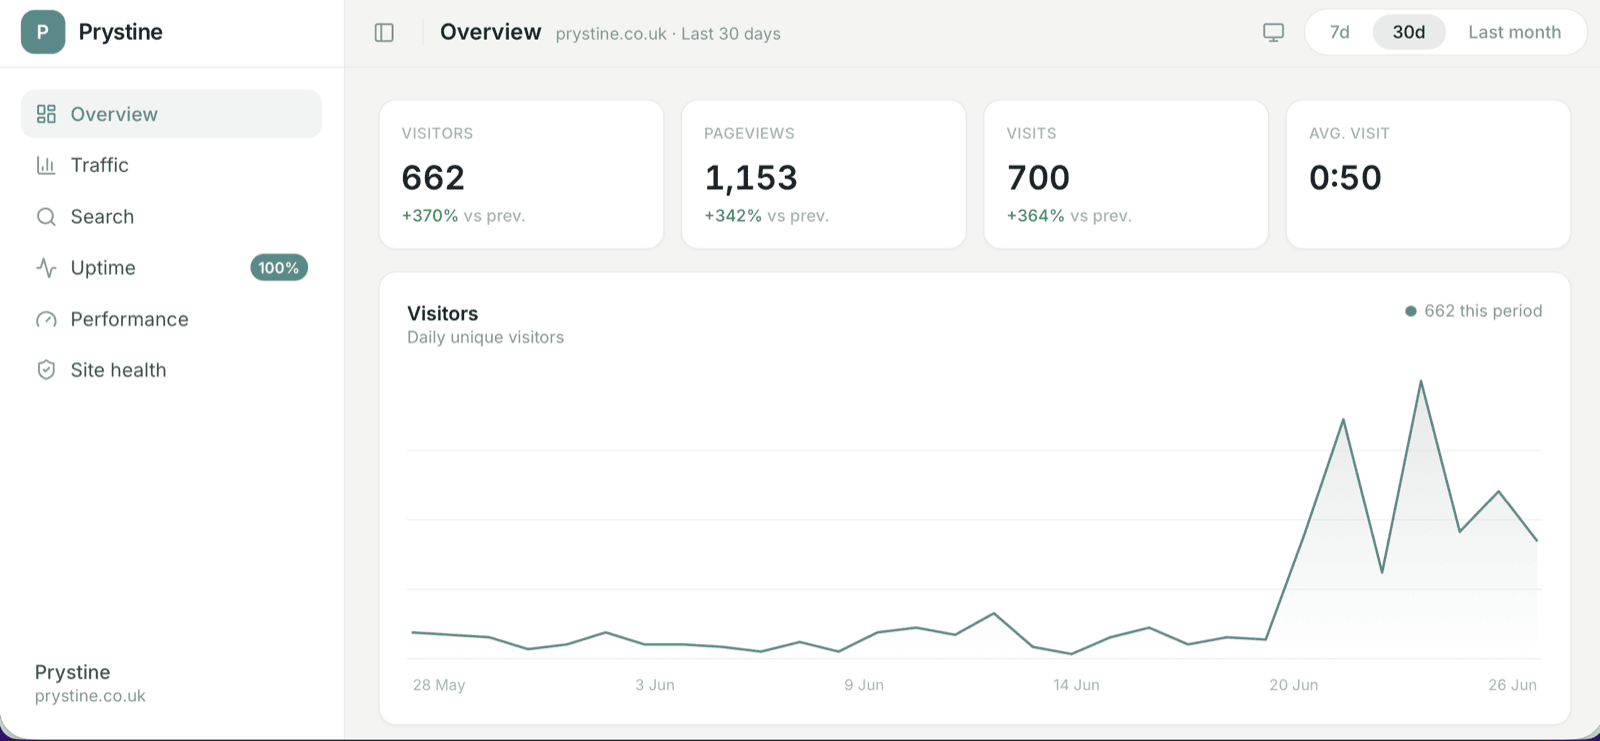The width and height of the screenshot is (1600, 741).
Task: Click the Avg. visit value 0:50
Action: coord(1345,178)
